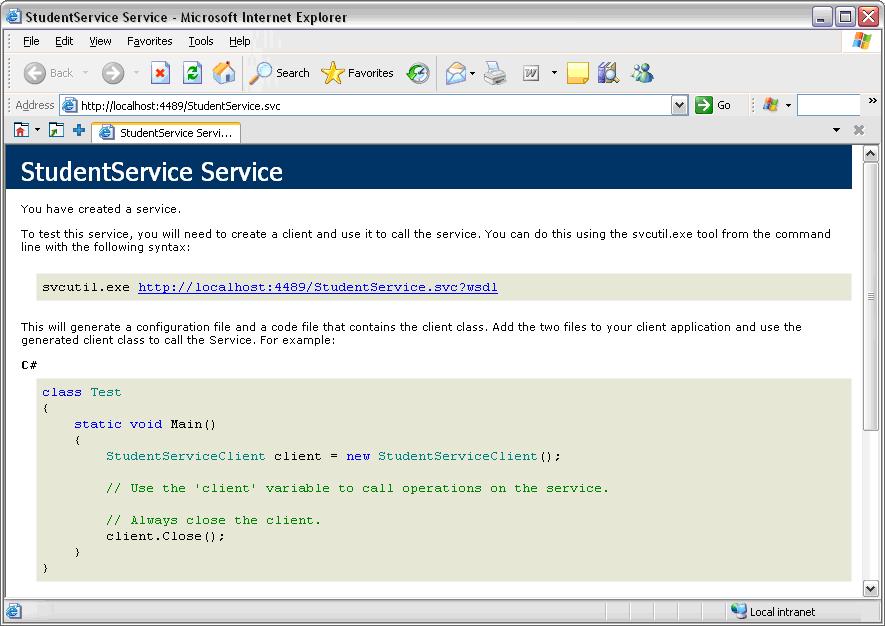The height and width of the screenshot is (626, 885).
Task: Open the Tools menu
Action: pyautogui.click(x=201, y=41)
